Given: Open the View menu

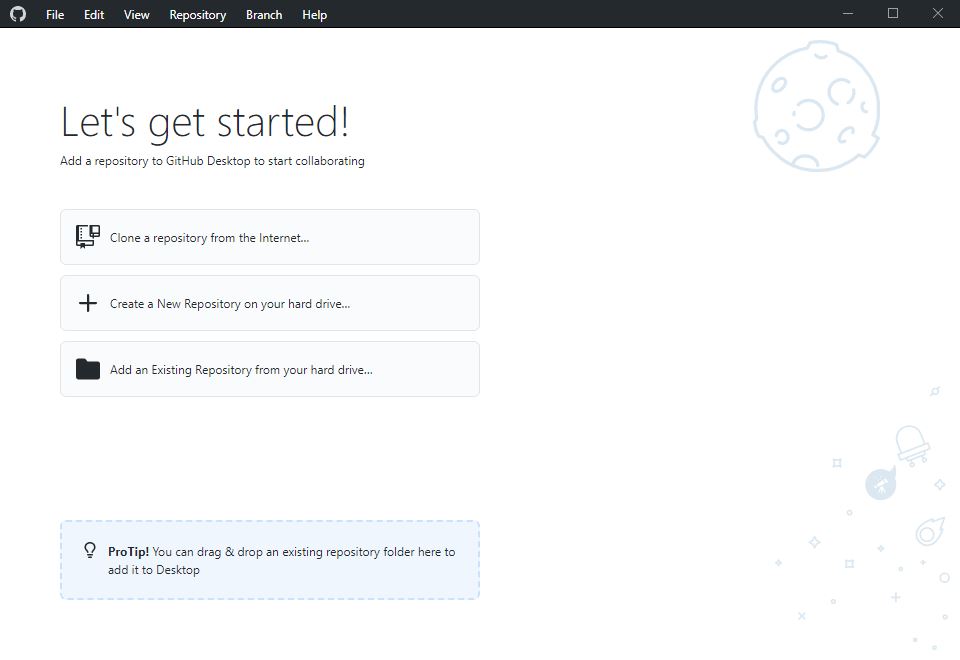Looking at the screenshot, I should pos(137,15).
